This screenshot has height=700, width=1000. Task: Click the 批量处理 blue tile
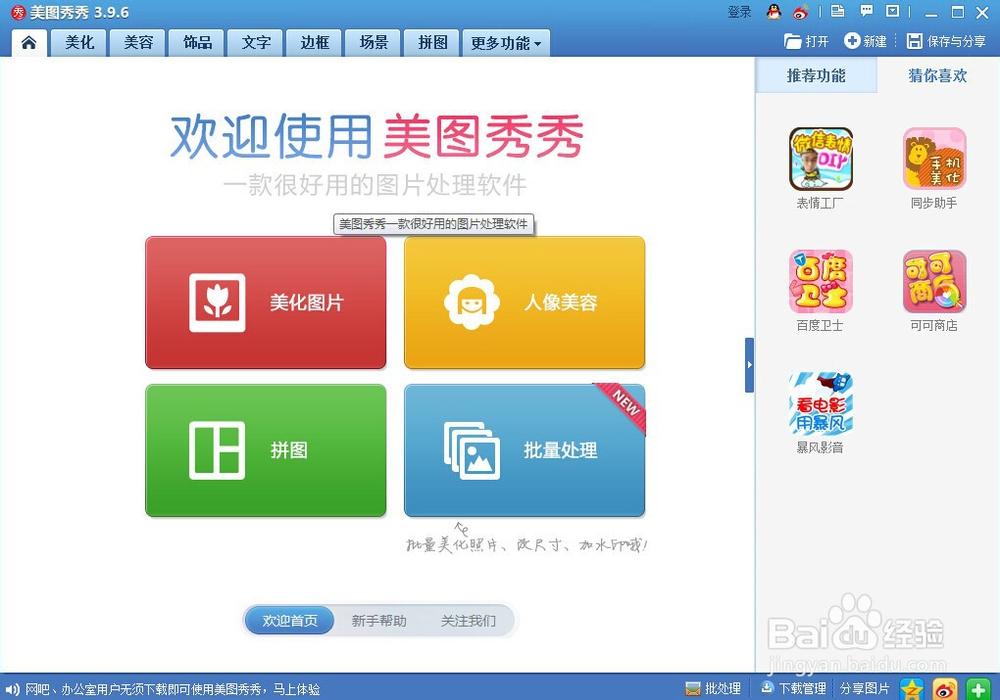pyautogui.click(x=524, y=450)
